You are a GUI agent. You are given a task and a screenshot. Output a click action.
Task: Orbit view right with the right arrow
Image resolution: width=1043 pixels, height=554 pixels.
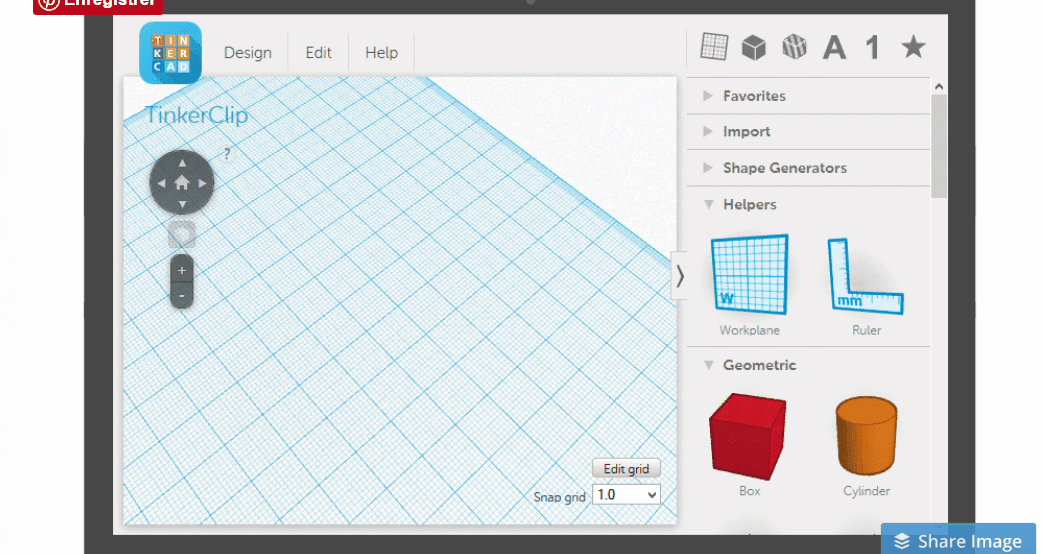(x=202, y=183)
